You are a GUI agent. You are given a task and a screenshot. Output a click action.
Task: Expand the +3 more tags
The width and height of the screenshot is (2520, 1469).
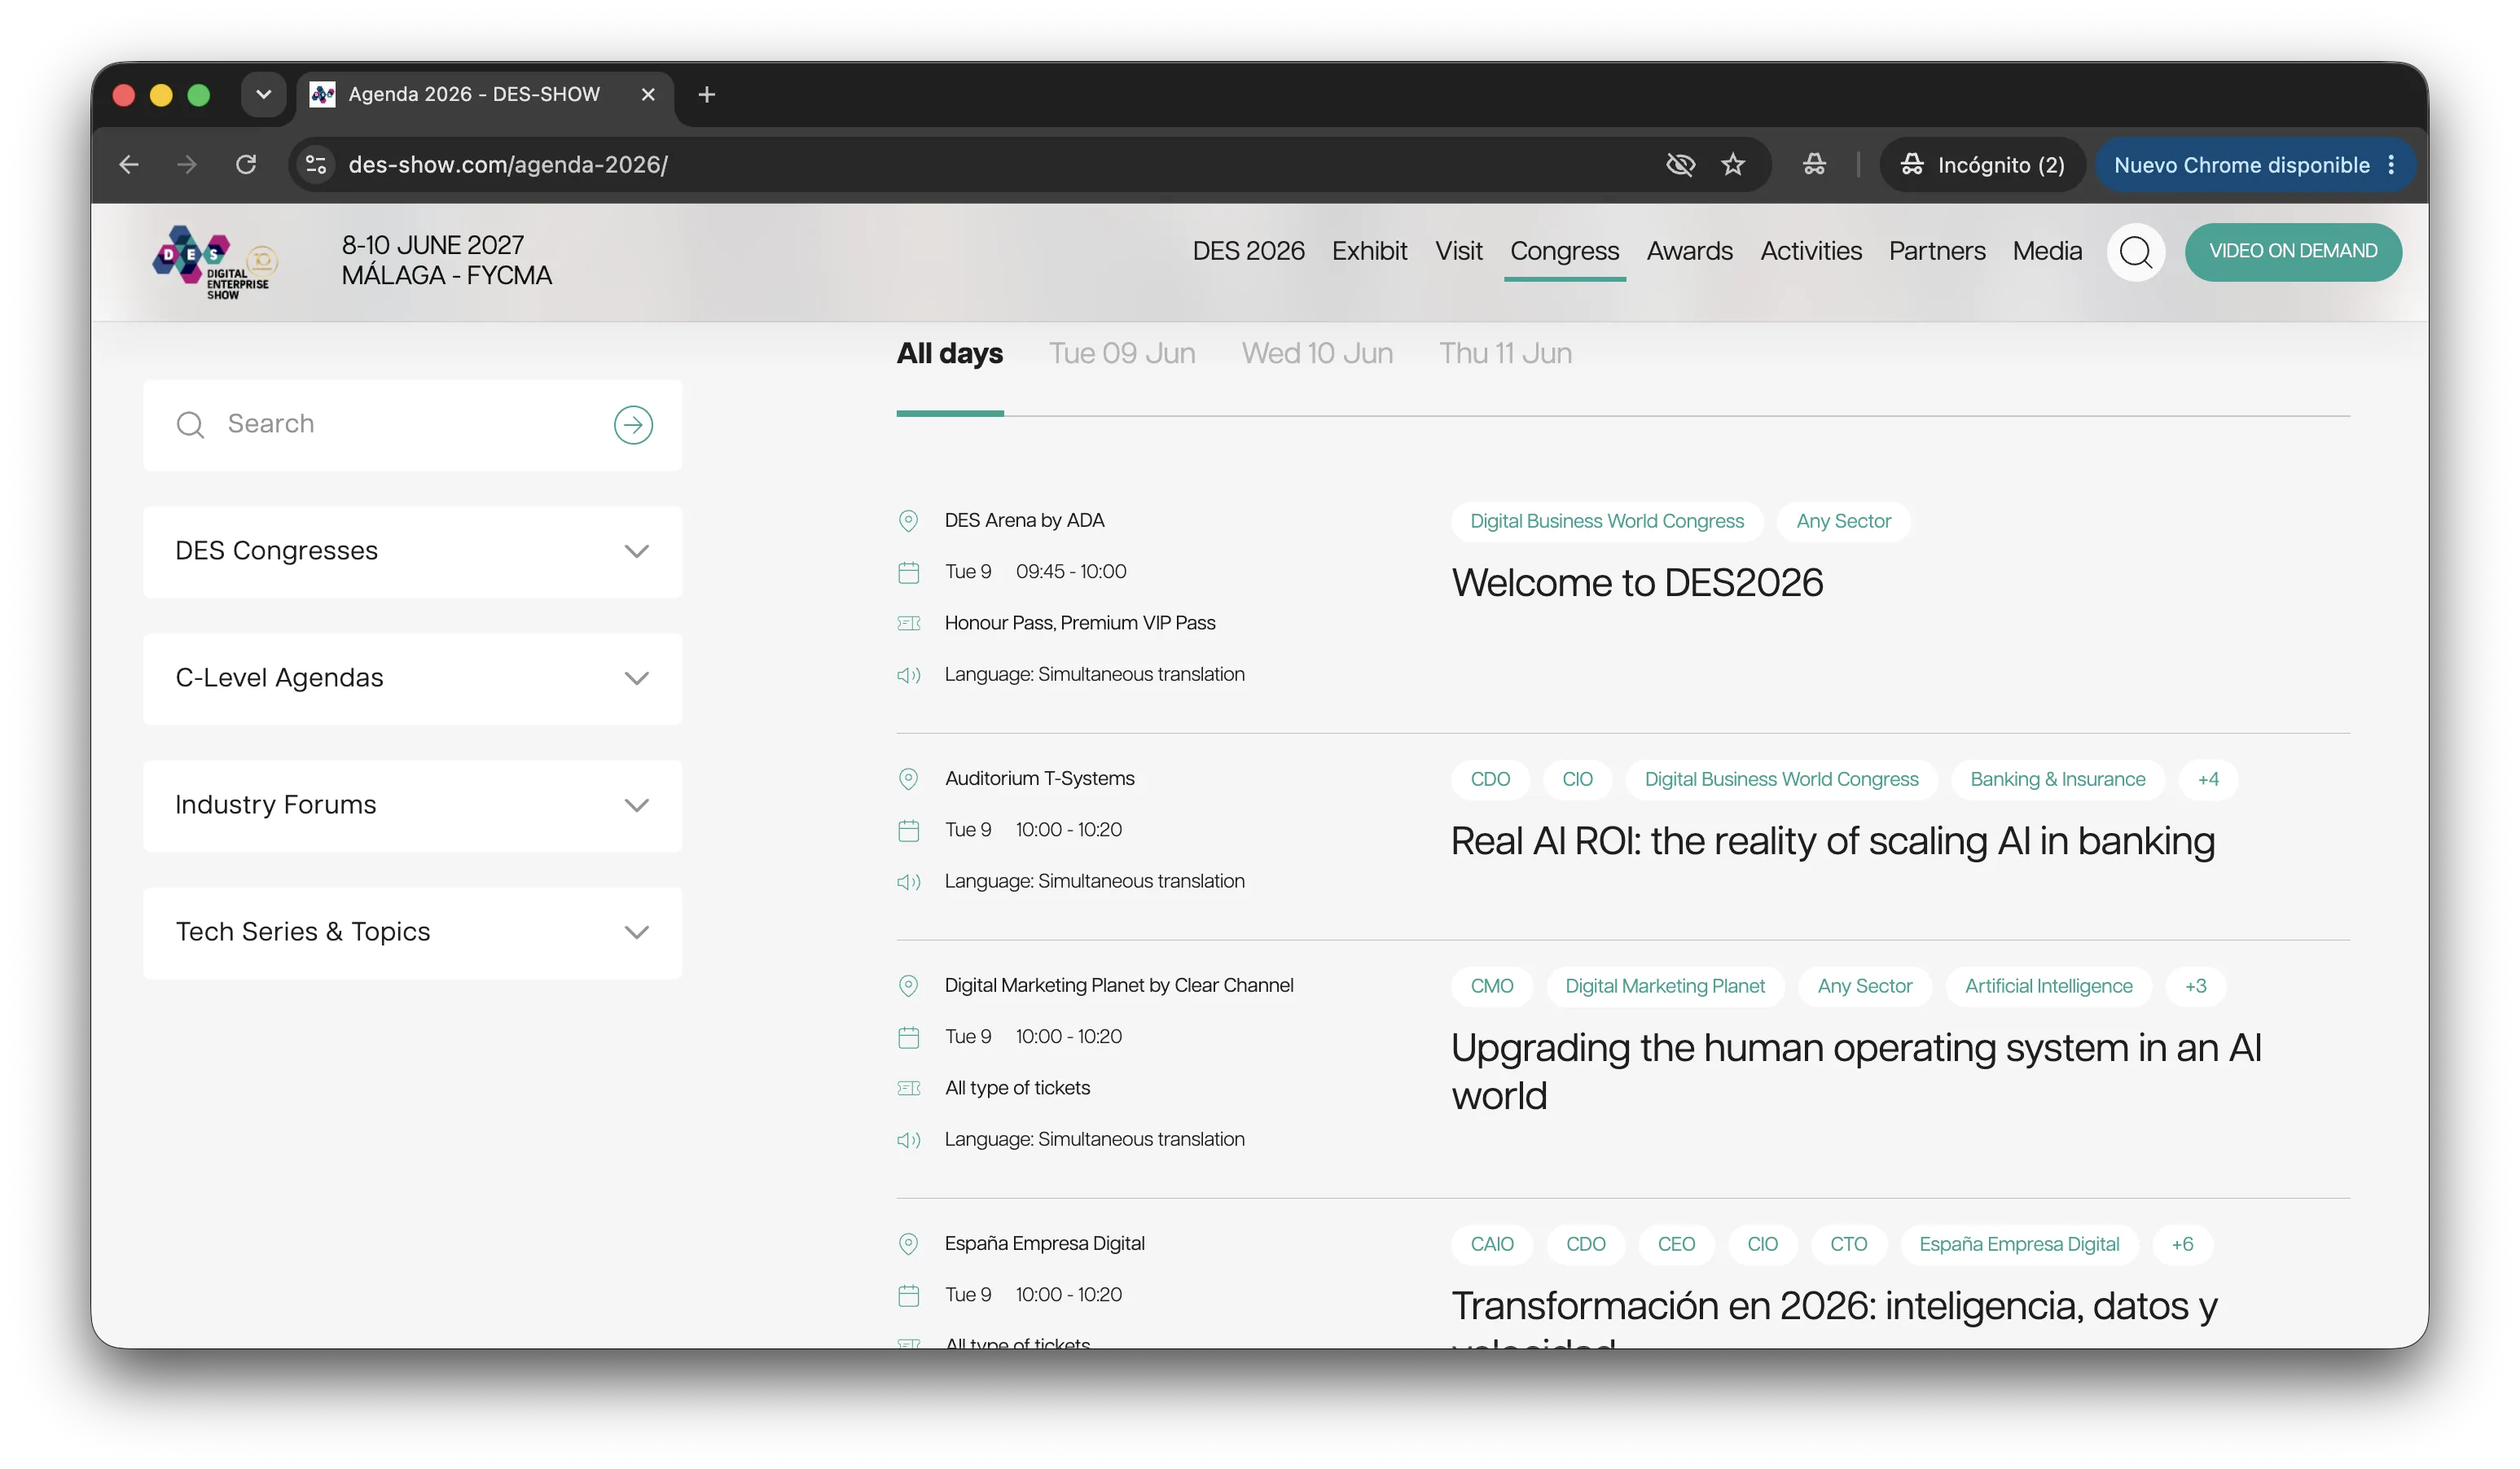pyautogui.click(x=2195, y=986)
